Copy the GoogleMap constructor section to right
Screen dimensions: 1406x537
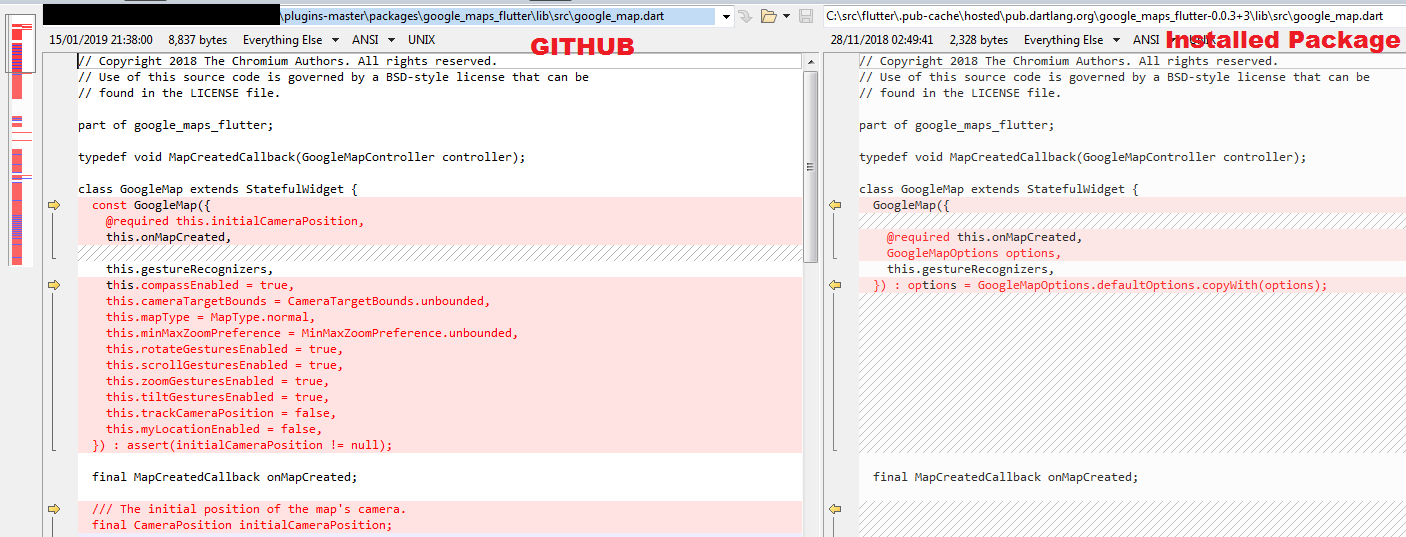(x=54, y=205)
